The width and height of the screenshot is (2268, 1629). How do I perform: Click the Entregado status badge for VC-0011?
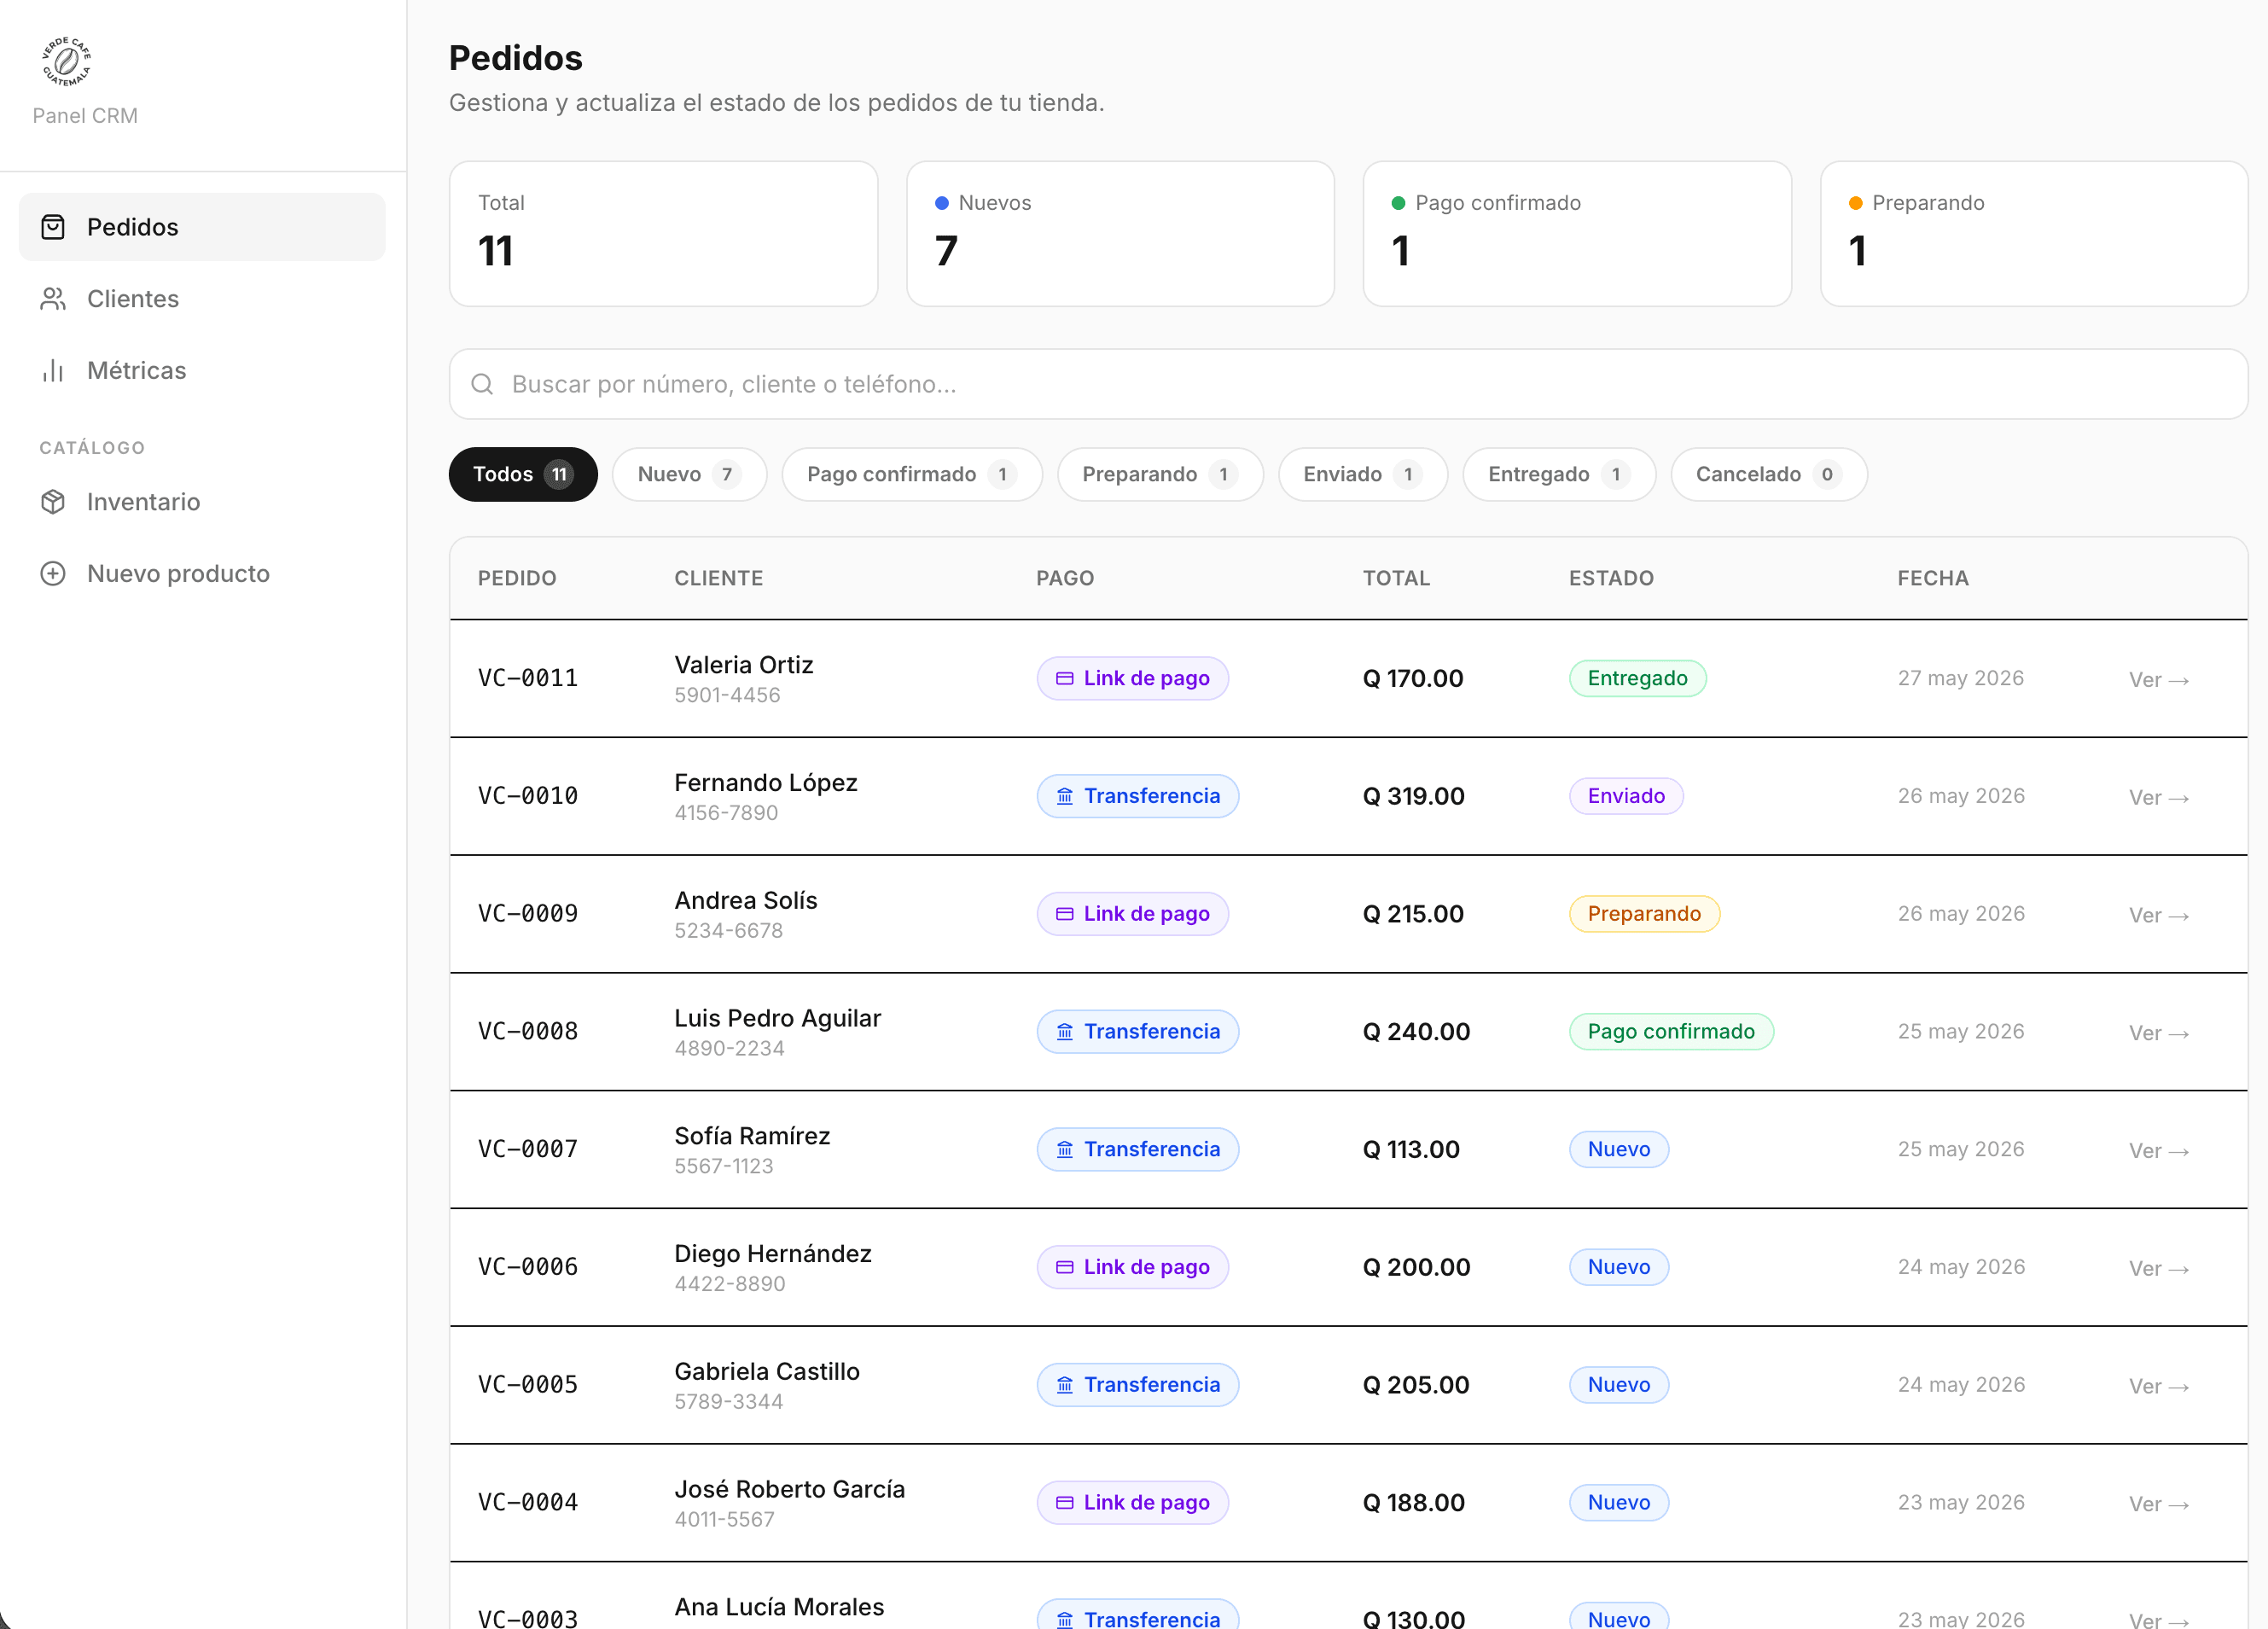coord(1637,679)
